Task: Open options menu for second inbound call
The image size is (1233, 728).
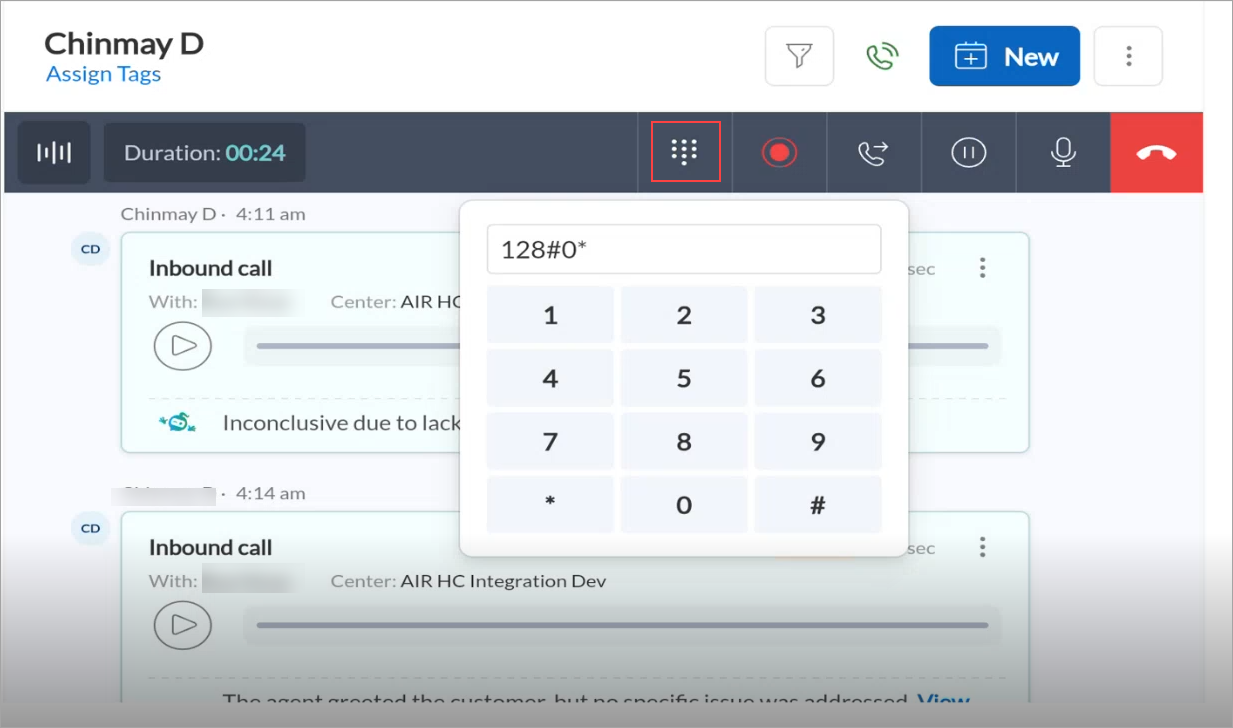Action: (983, 547)
